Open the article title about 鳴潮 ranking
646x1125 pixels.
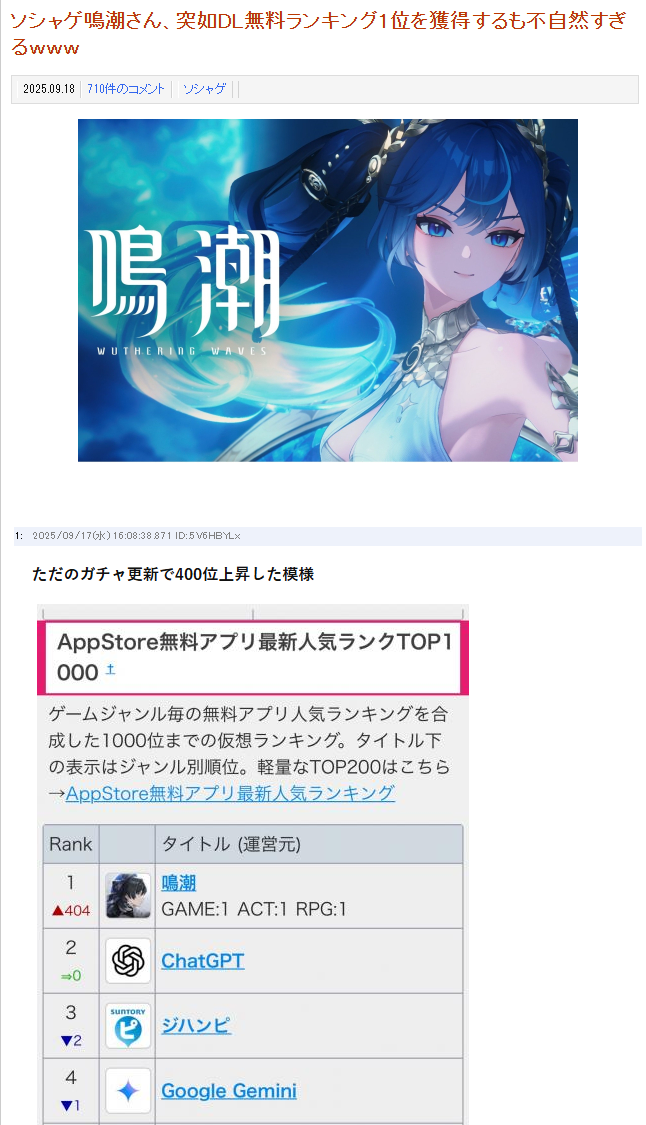click(x=317, y=34)
